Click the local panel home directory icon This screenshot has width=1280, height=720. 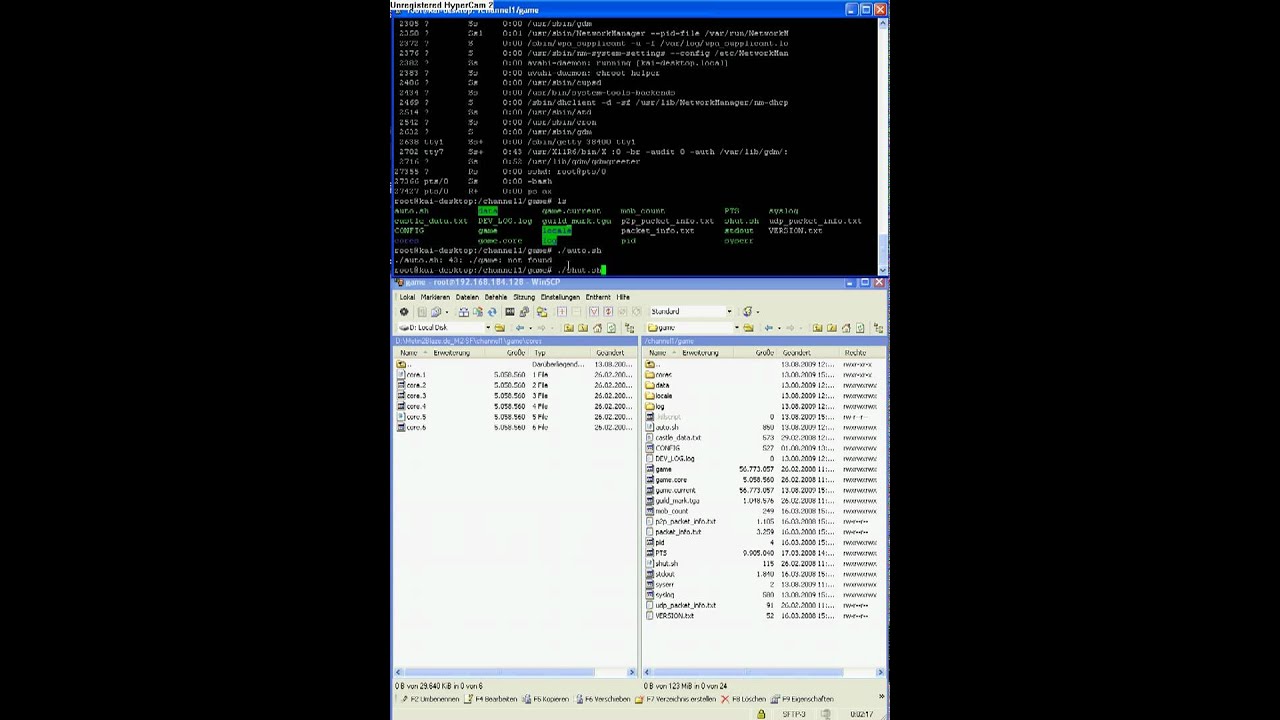coord(598,328)
